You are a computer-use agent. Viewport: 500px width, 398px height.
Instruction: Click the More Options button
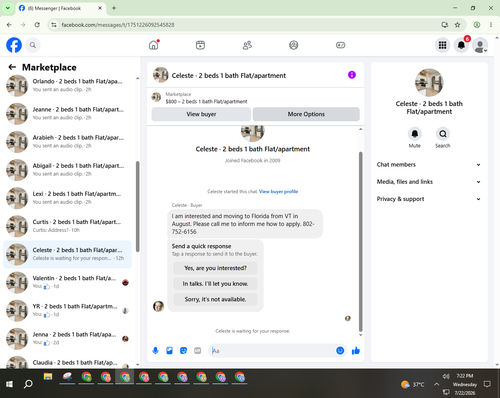pos(306,114)
